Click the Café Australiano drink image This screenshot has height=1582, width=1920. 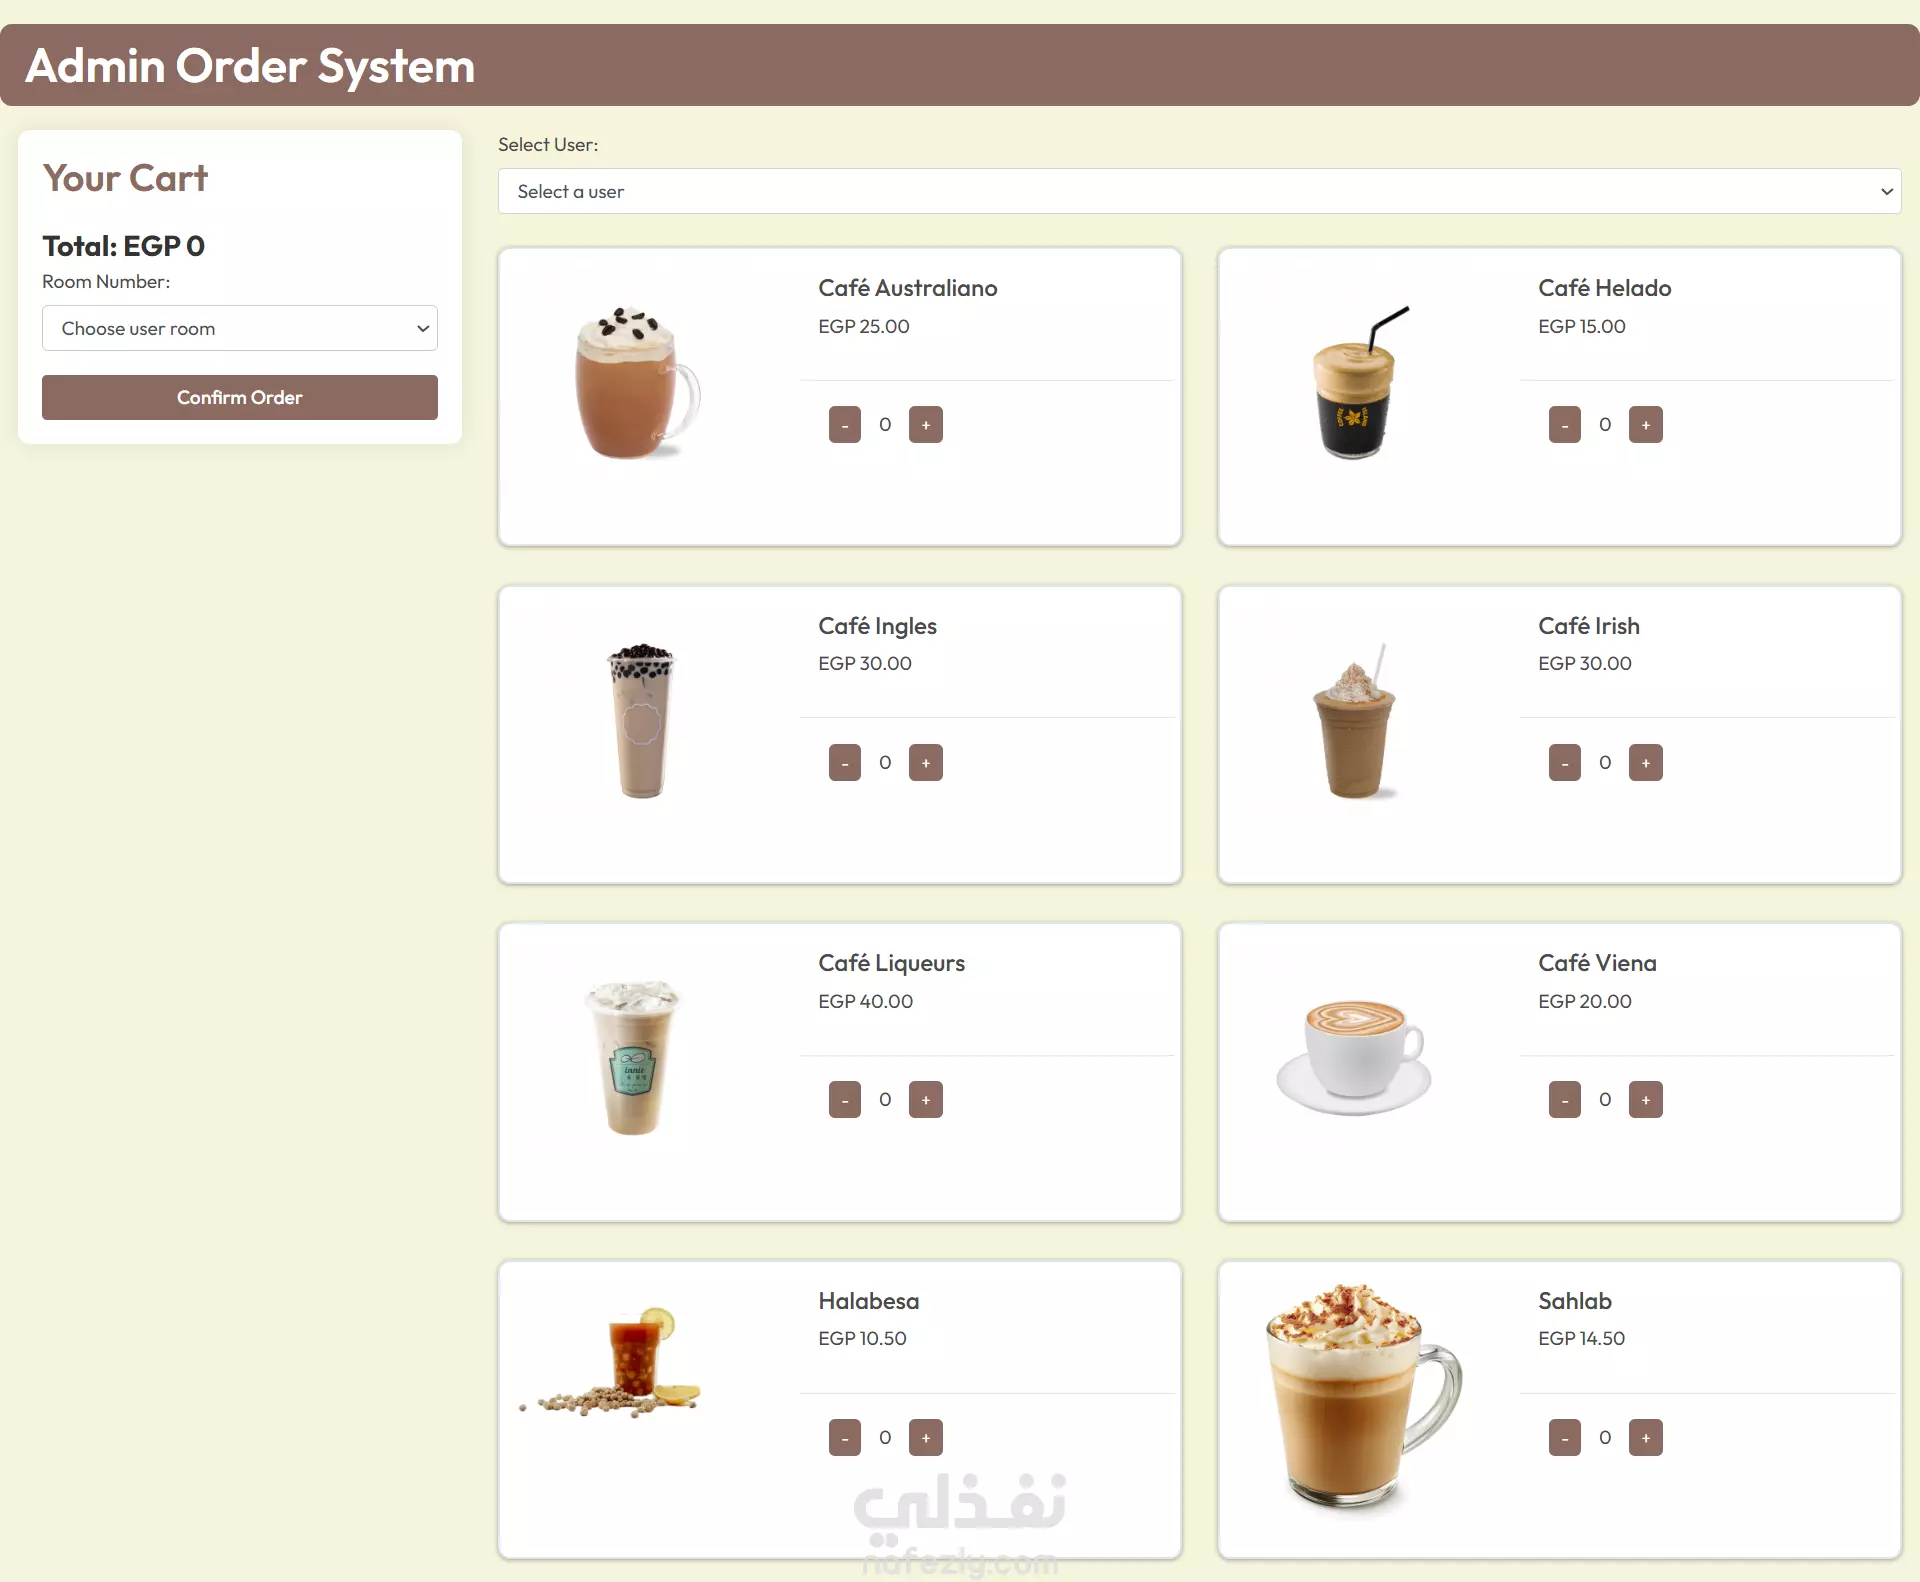tap(637, 383)
